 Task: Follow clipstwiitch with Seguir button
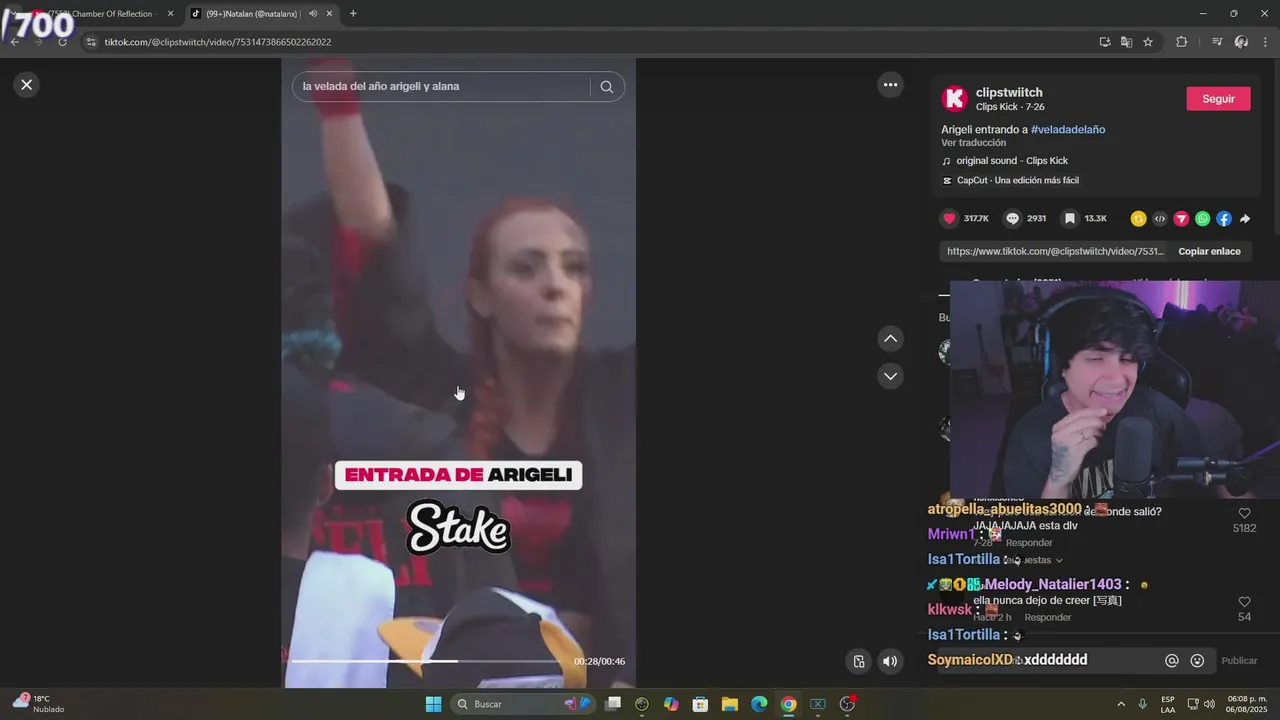pos(1218,99)
